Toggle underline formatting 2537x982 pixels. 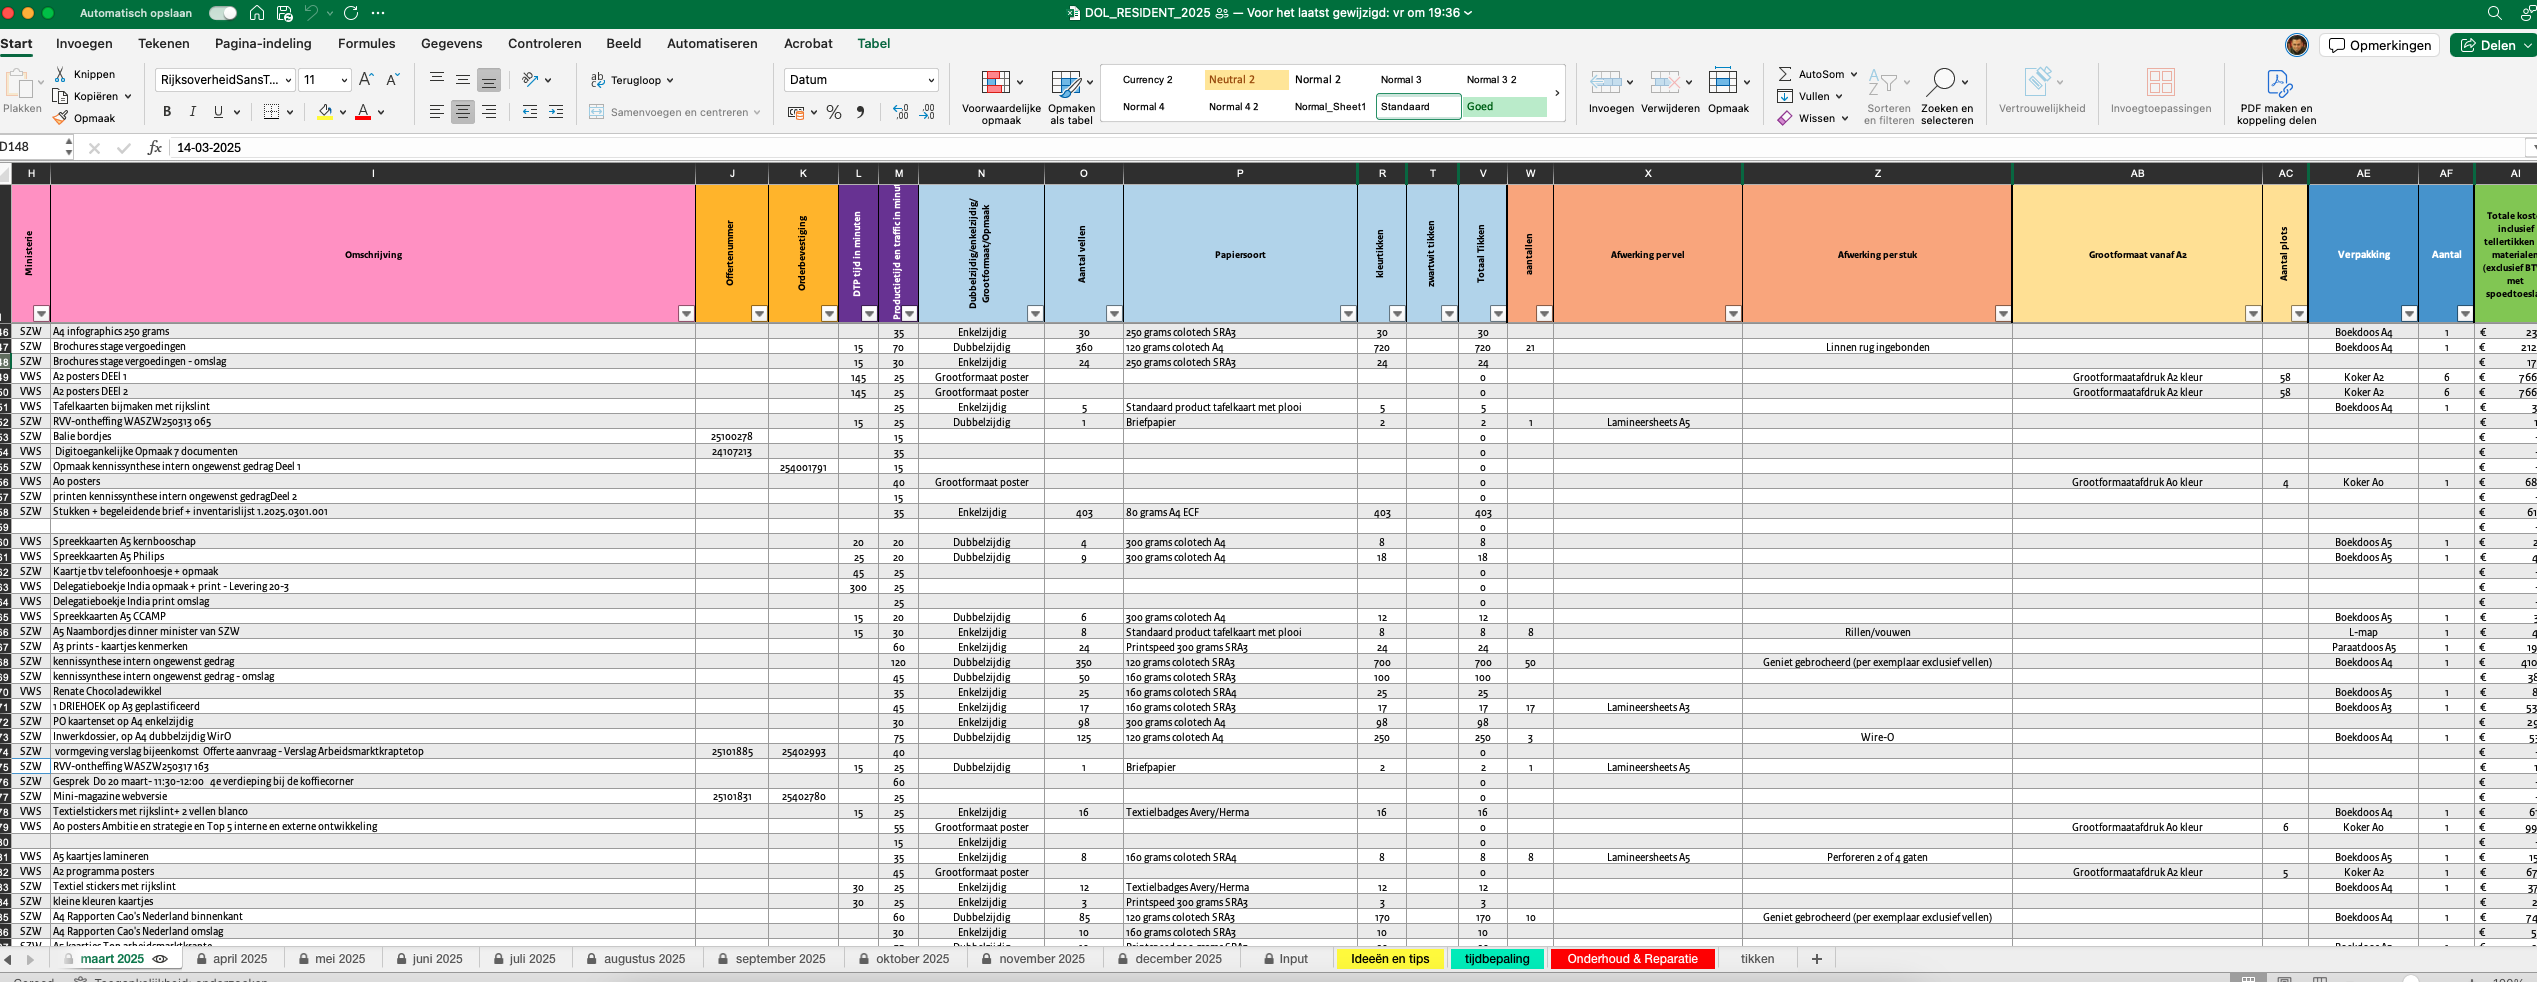coord(218,112)
